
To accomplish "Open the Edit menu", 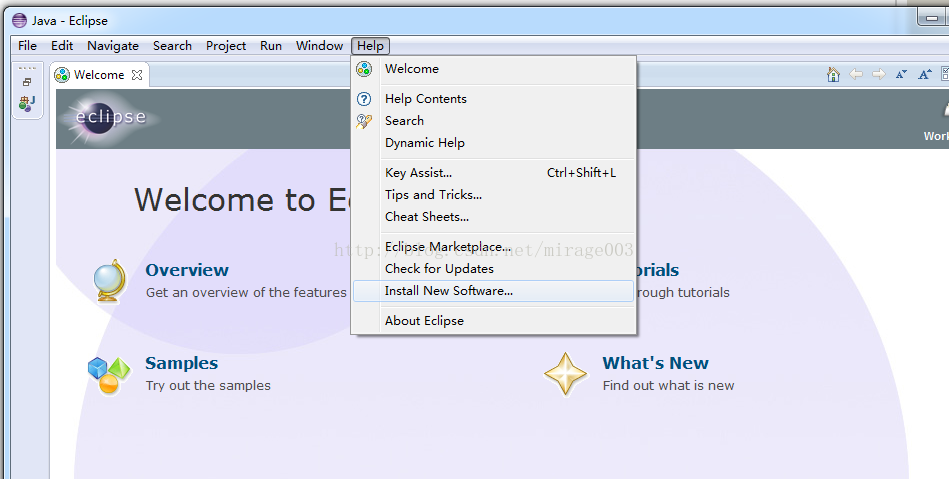I will click(x=62, y=46).
